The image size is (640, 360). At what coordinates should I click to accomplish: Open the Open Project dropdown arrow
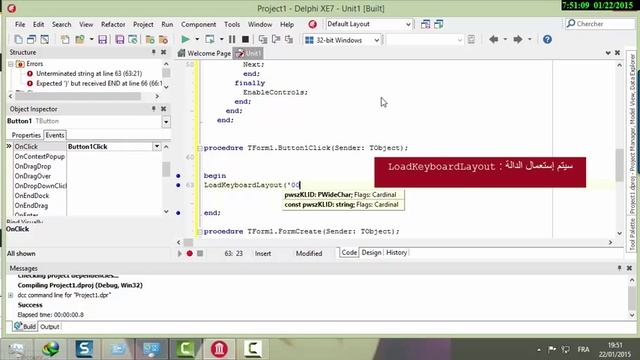(x=91, y=40)
